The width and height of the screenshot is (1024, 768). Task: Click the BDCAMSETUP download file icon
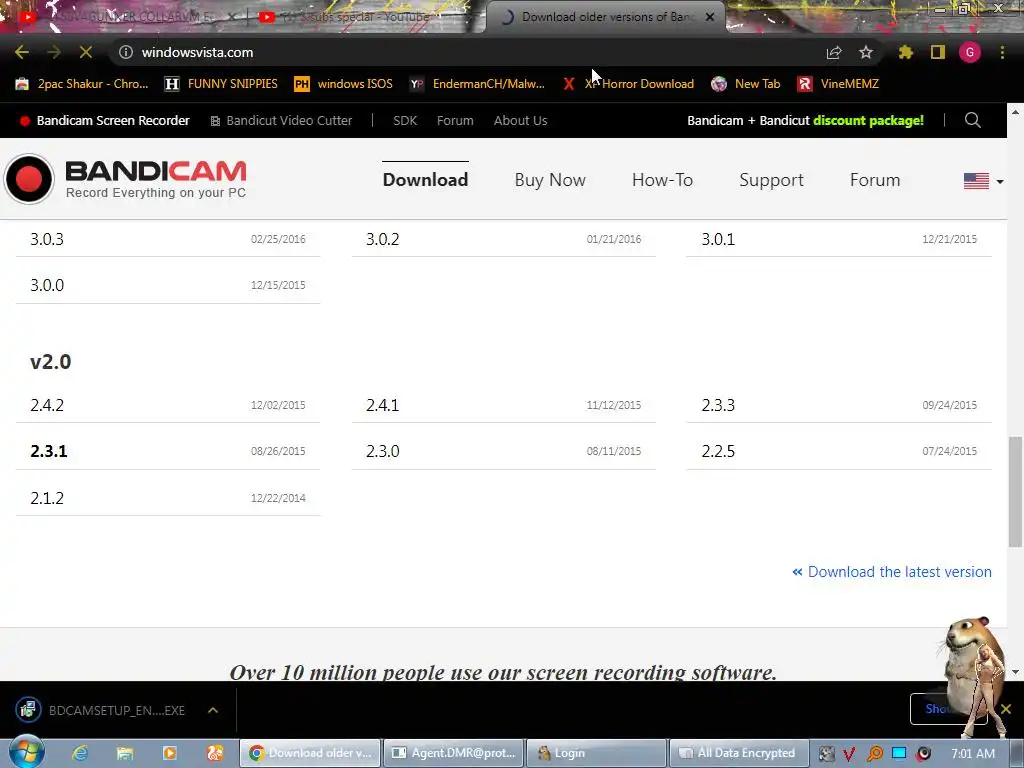(x=28, y=710)
